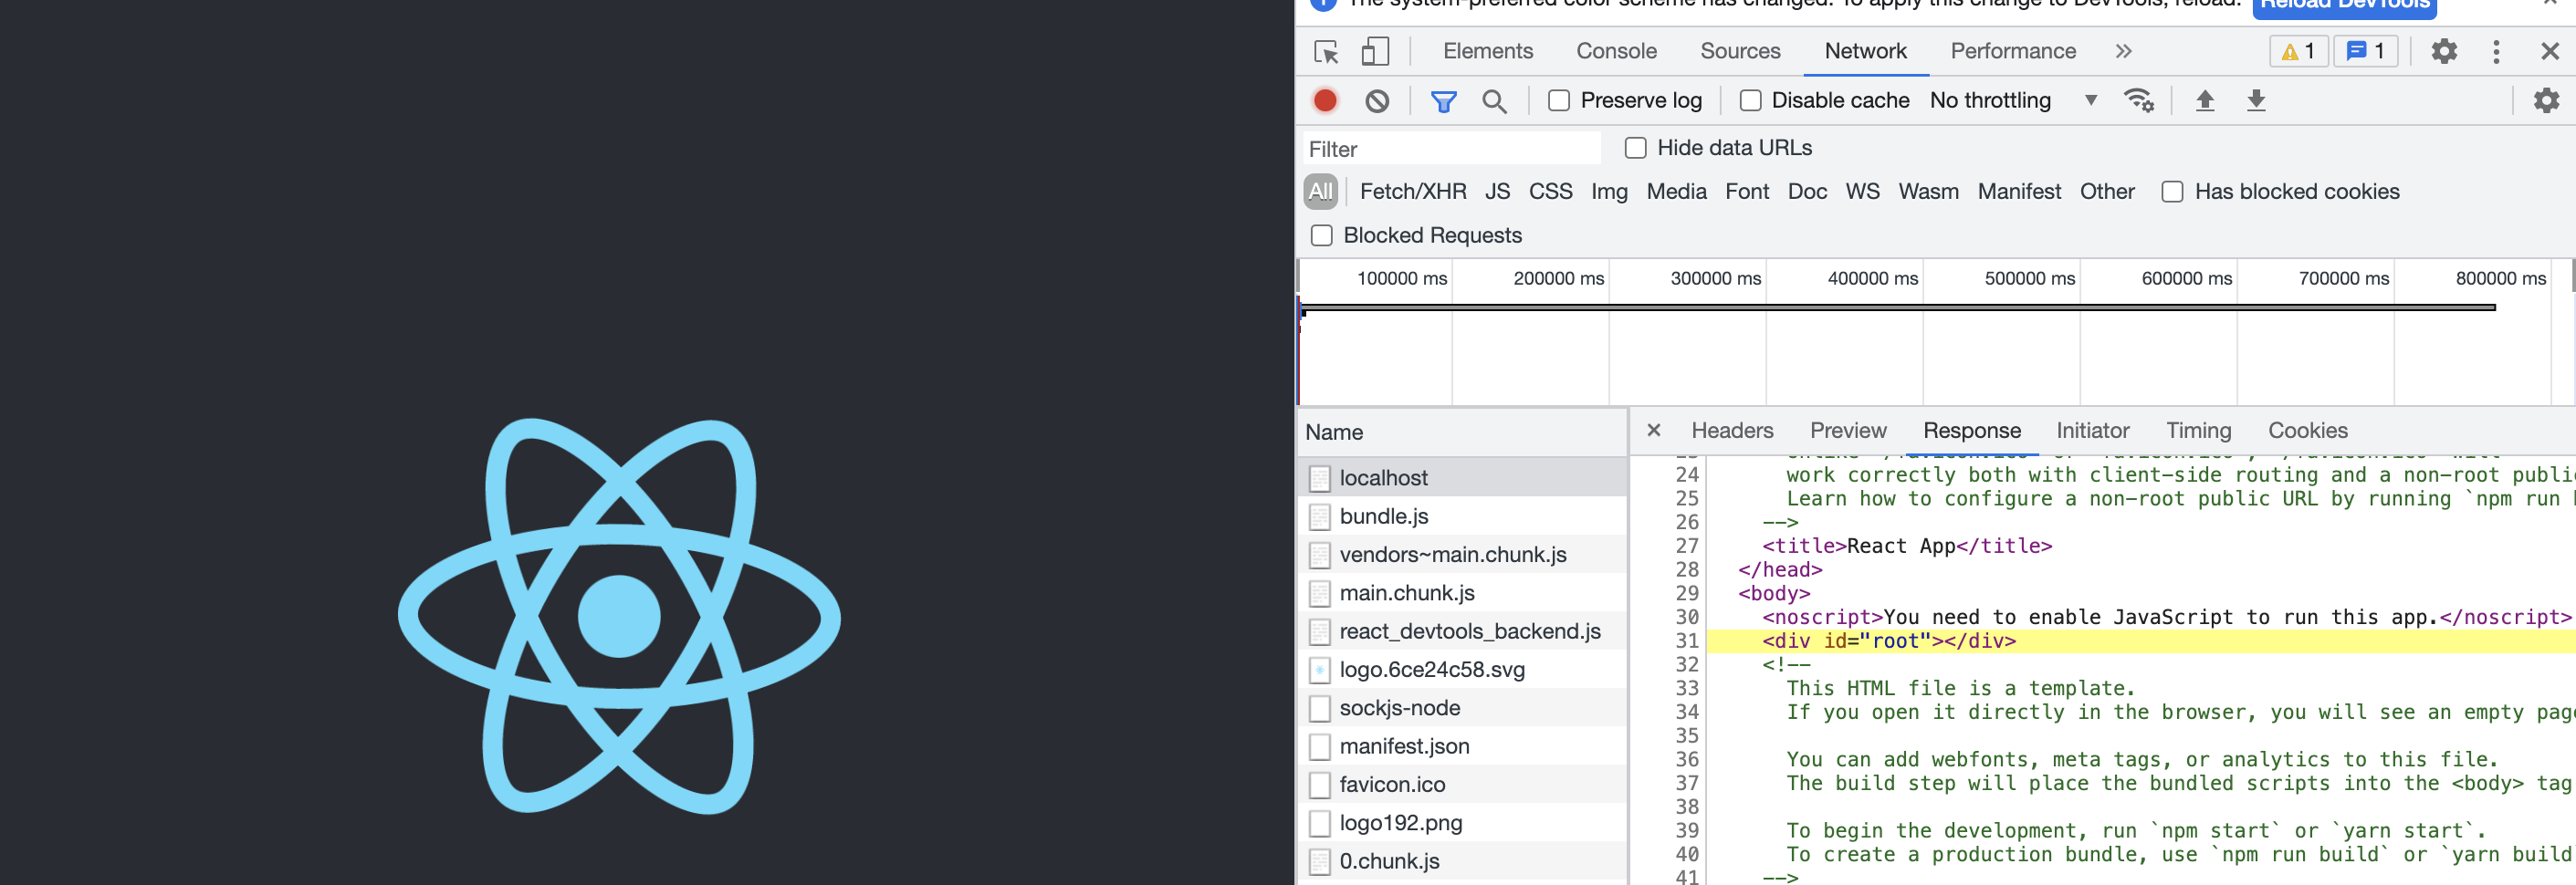Image resolution: width=2576 pixels, height=885 pixels.
Task: Select the 0.chunk.js request row
Action: click(1462, 861)
